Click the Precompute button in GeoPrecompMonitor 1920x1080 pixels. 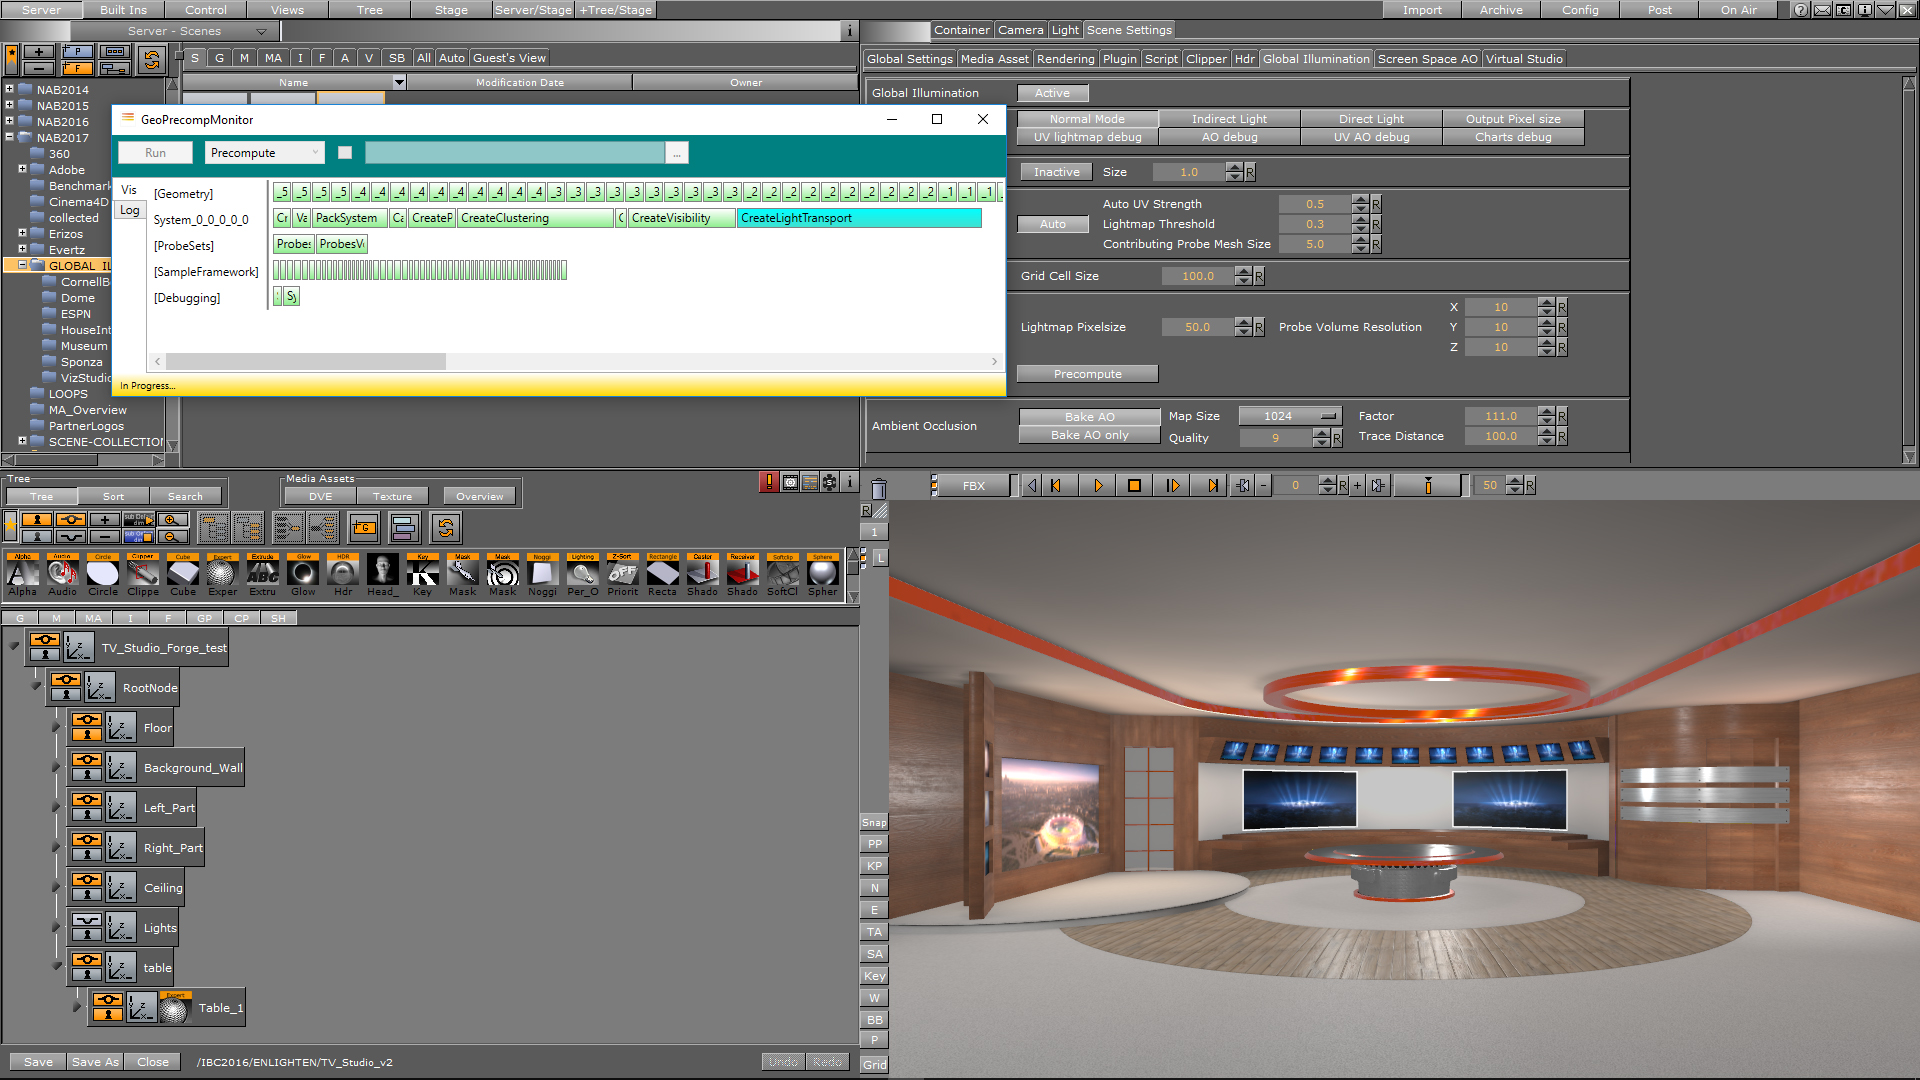click(260, 153)
